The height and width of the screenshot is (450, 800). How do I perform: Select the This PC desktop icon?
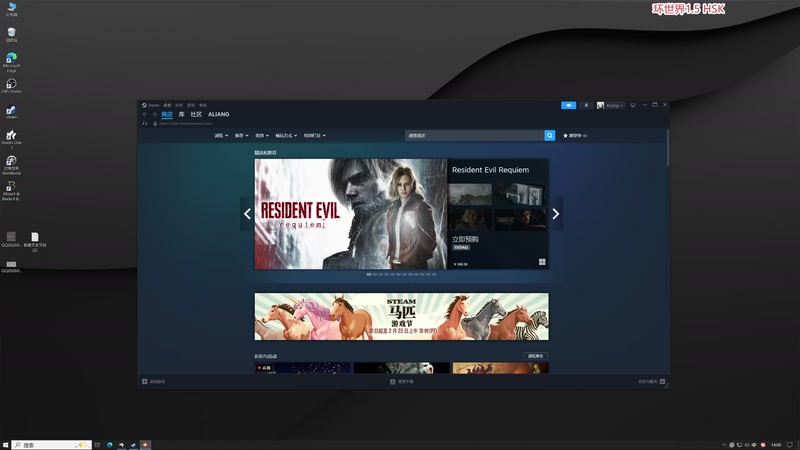point(11,9)
